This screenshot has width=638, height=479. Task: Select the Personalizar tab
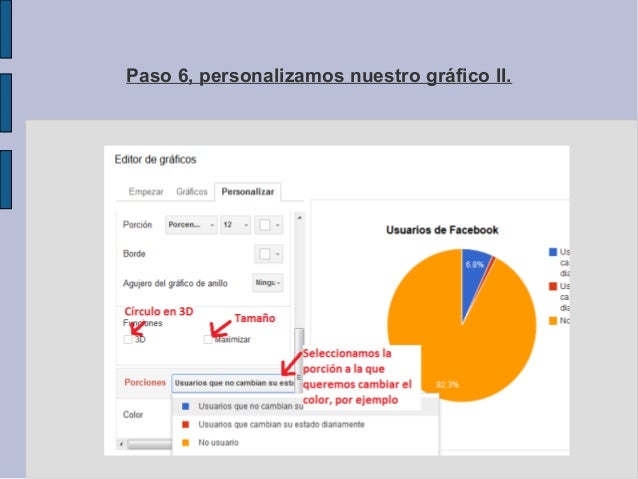[x=247, y=192]
